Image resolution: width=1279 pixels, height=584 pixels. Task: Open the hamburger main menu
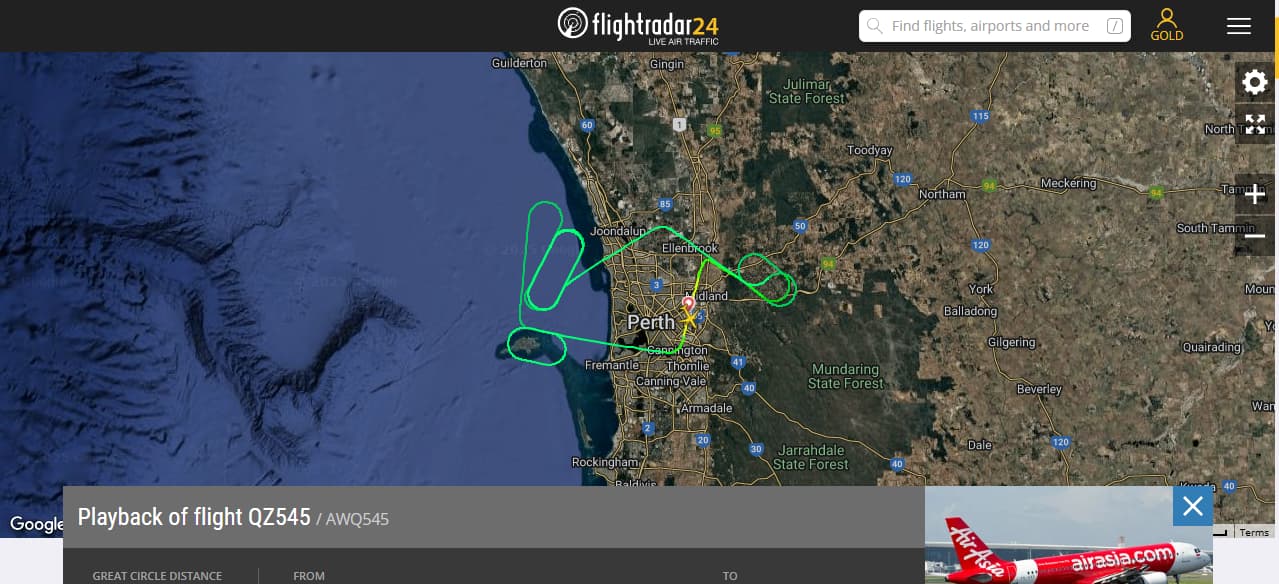[x=1239, y=26]
